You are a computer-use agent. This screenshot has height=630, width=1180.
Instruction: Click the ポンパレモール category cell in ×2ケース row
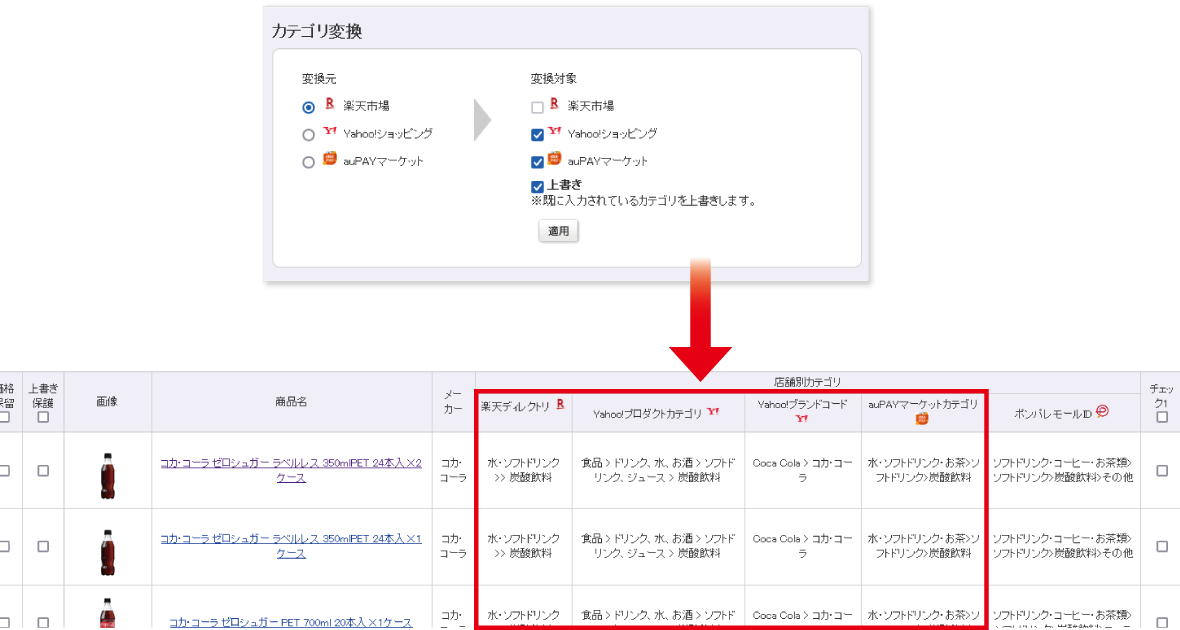coord(1063,470)
